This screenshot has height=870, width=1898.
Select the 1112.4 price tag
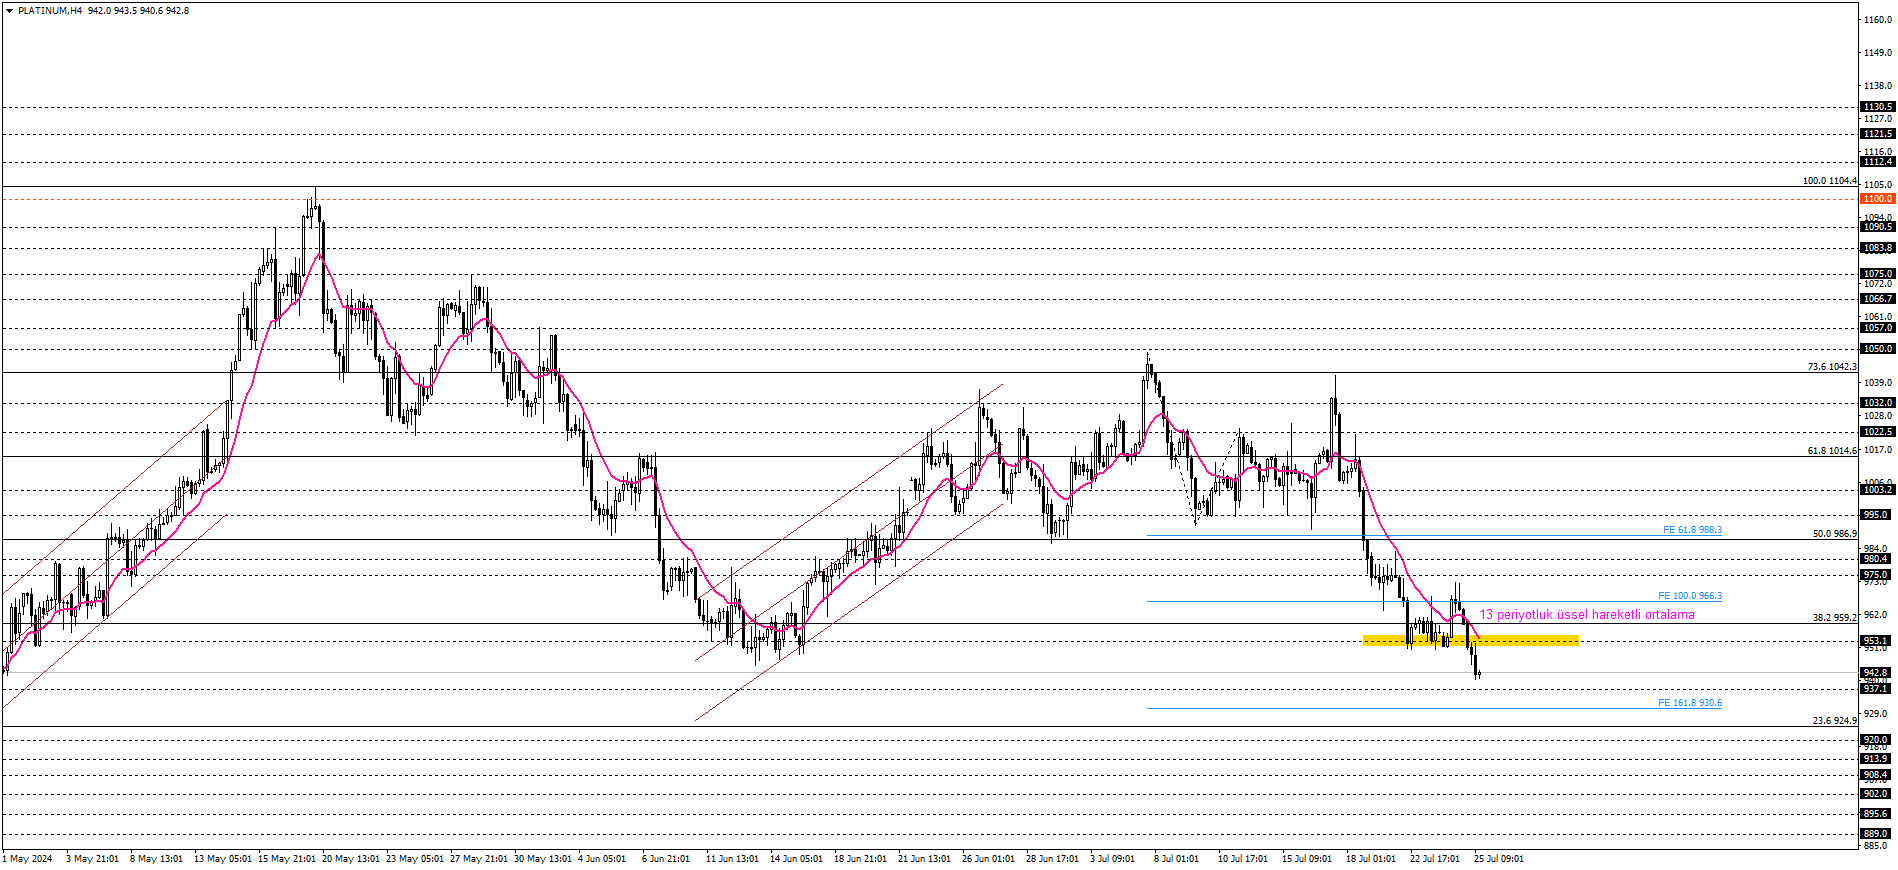1877,162
